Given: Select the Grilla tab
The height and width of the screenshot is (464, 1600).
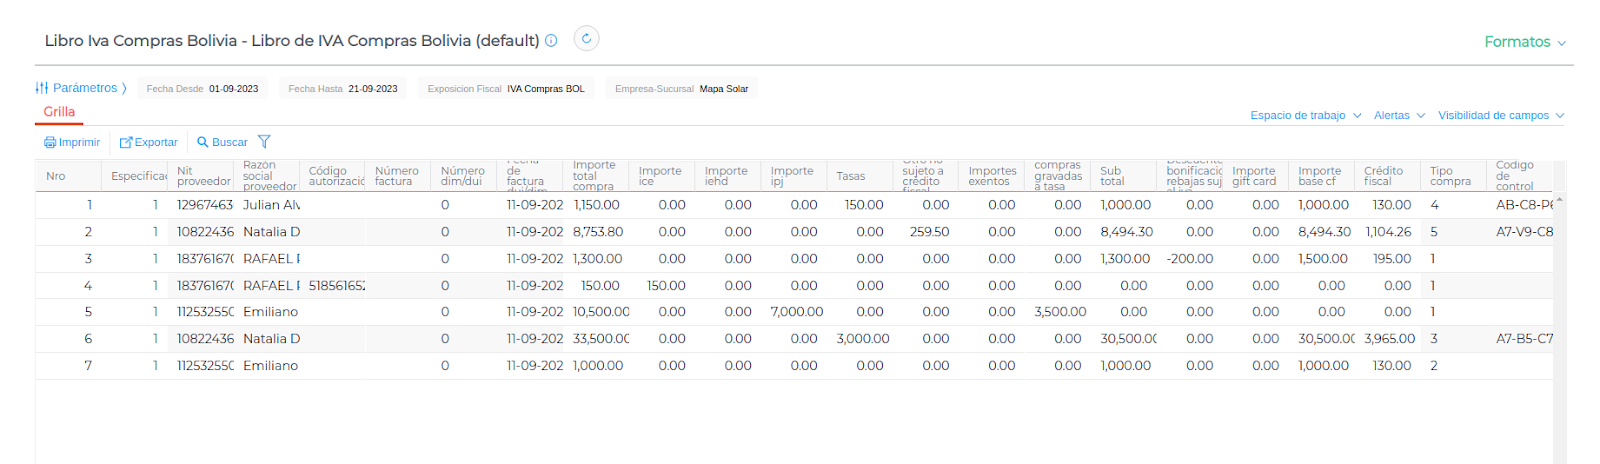Looking at the screenshot, I should coord(59,112).
